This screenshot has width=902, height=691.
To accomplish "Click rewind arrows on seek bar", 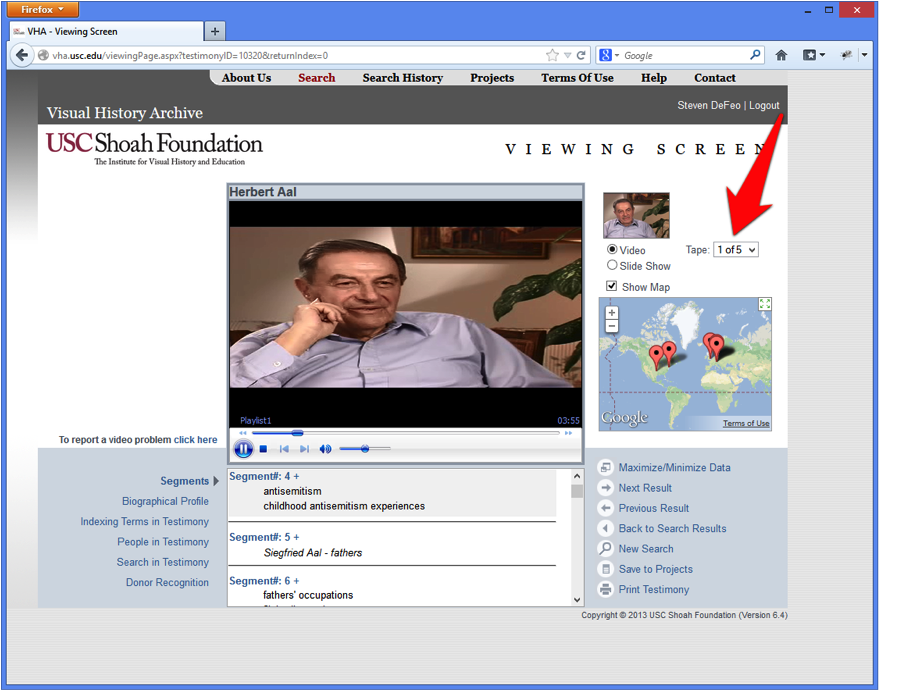I will point(243,433).
